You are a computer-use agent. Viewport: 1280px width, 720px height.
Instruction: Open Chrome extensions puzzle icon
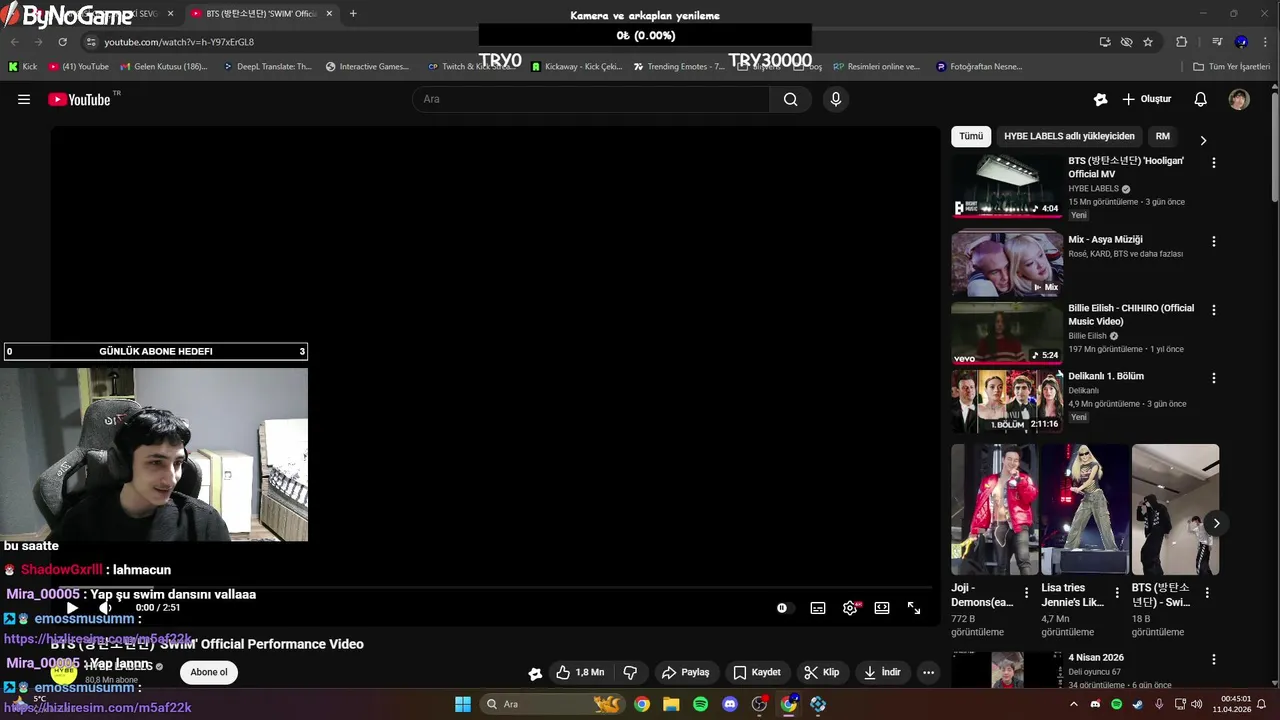click(1182, 42)
